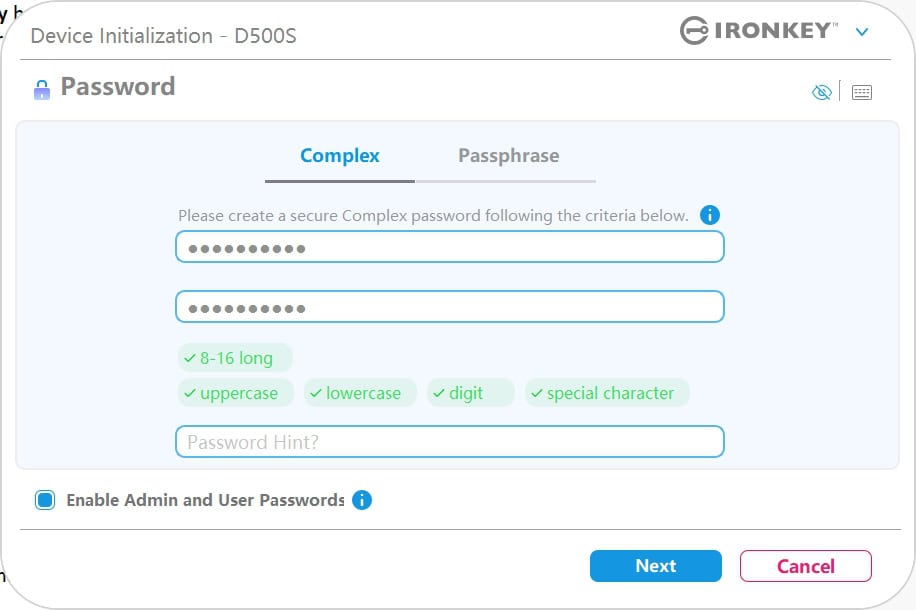The image size is (916, 610).
Task: Select the Complex tab
Action: click(x=340, y=156)
